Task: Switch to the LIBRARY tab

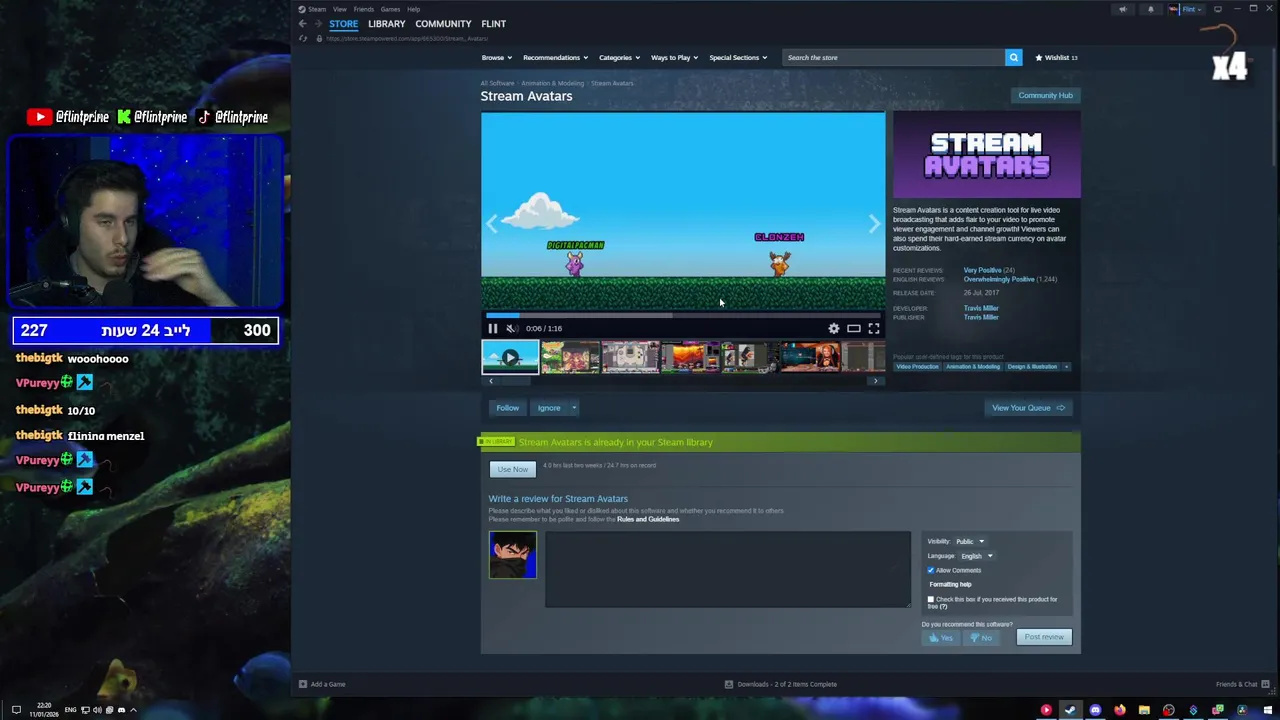Action: (386, 24)
